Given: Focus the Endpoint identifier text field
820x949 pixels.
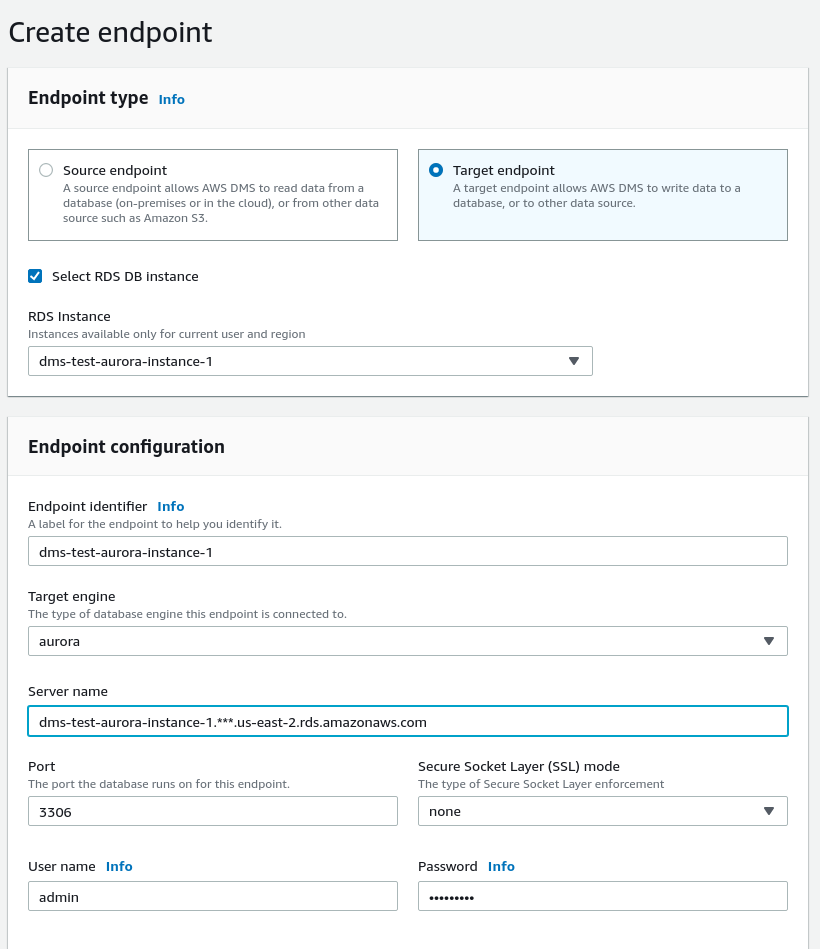Looking at the screenshot, I should coord(408,551).
